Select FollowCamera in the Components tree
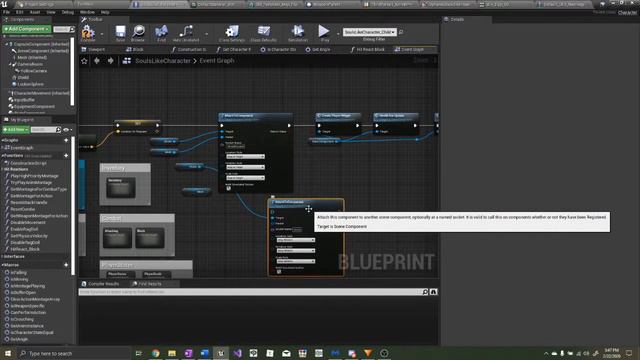640x360 pixels. [x=33, y=71]
